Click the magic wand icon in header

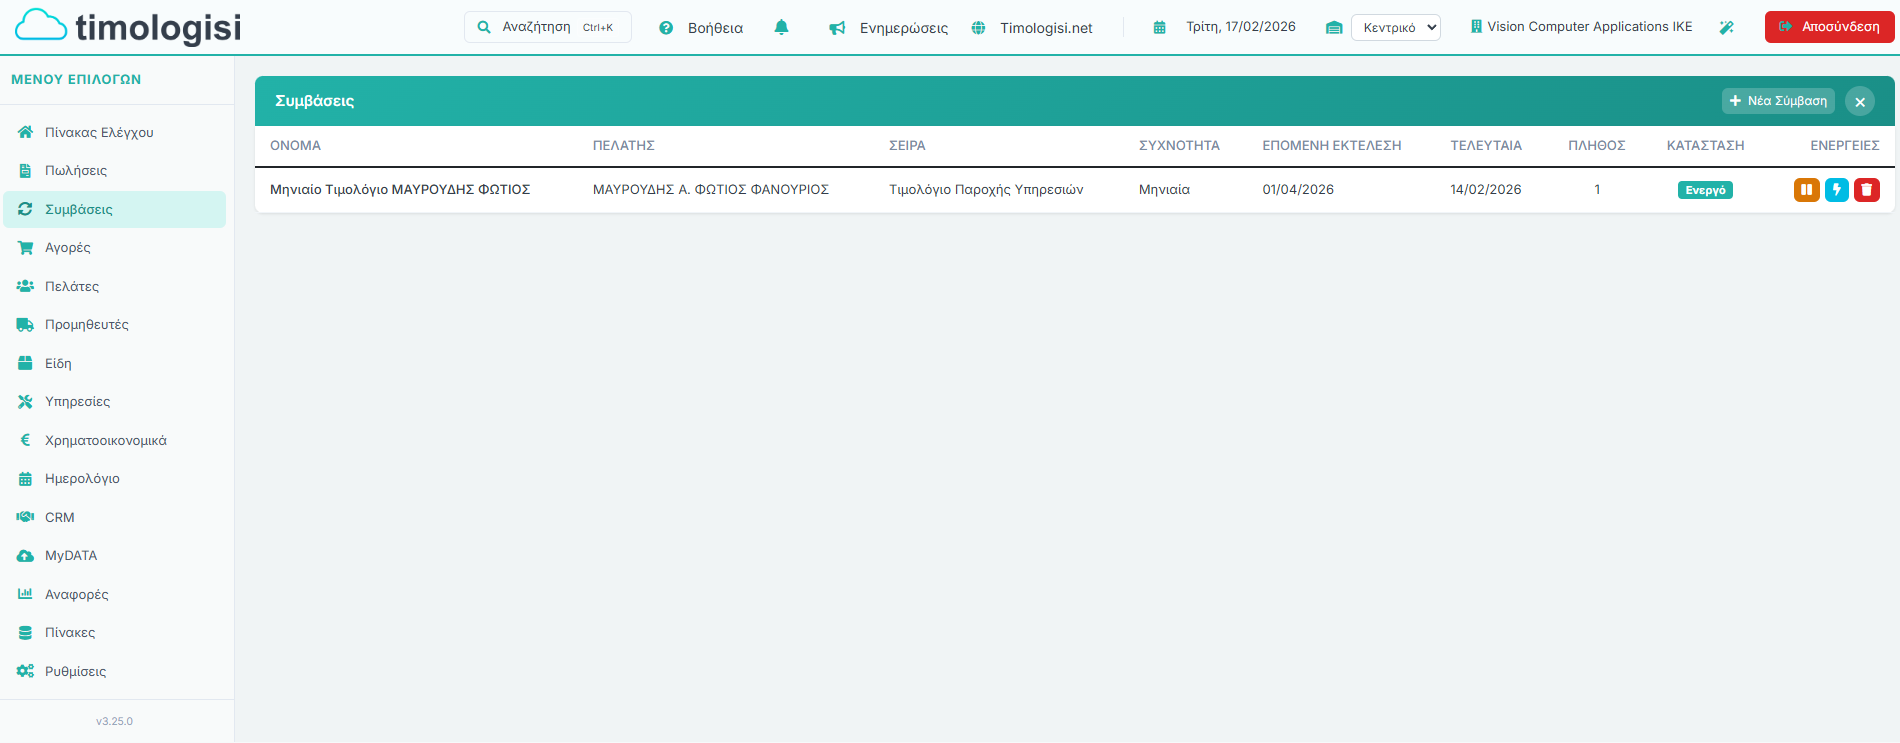pos(1726,28)
